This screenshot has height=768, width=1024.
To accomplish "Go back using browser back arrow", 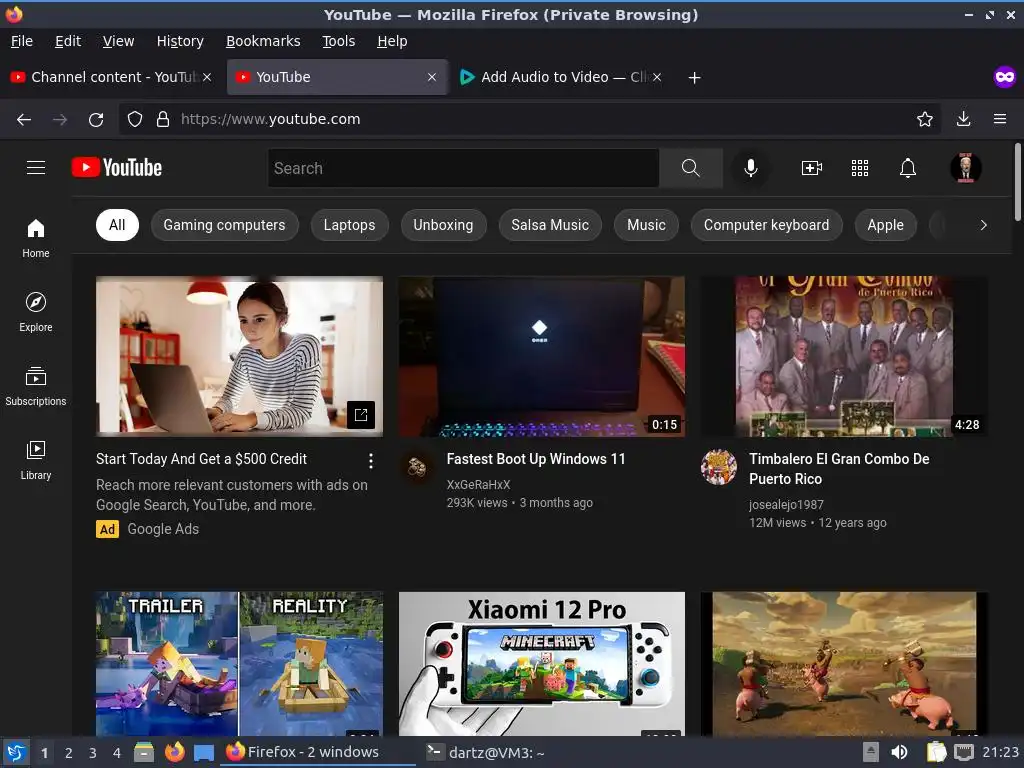I will [x=24, y=120].
